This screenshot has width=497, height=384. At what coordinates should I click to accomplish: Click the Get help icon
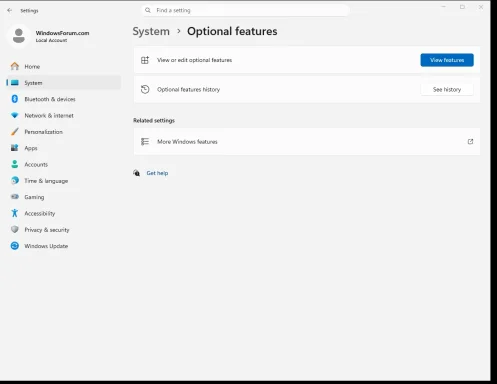(137, 173)
